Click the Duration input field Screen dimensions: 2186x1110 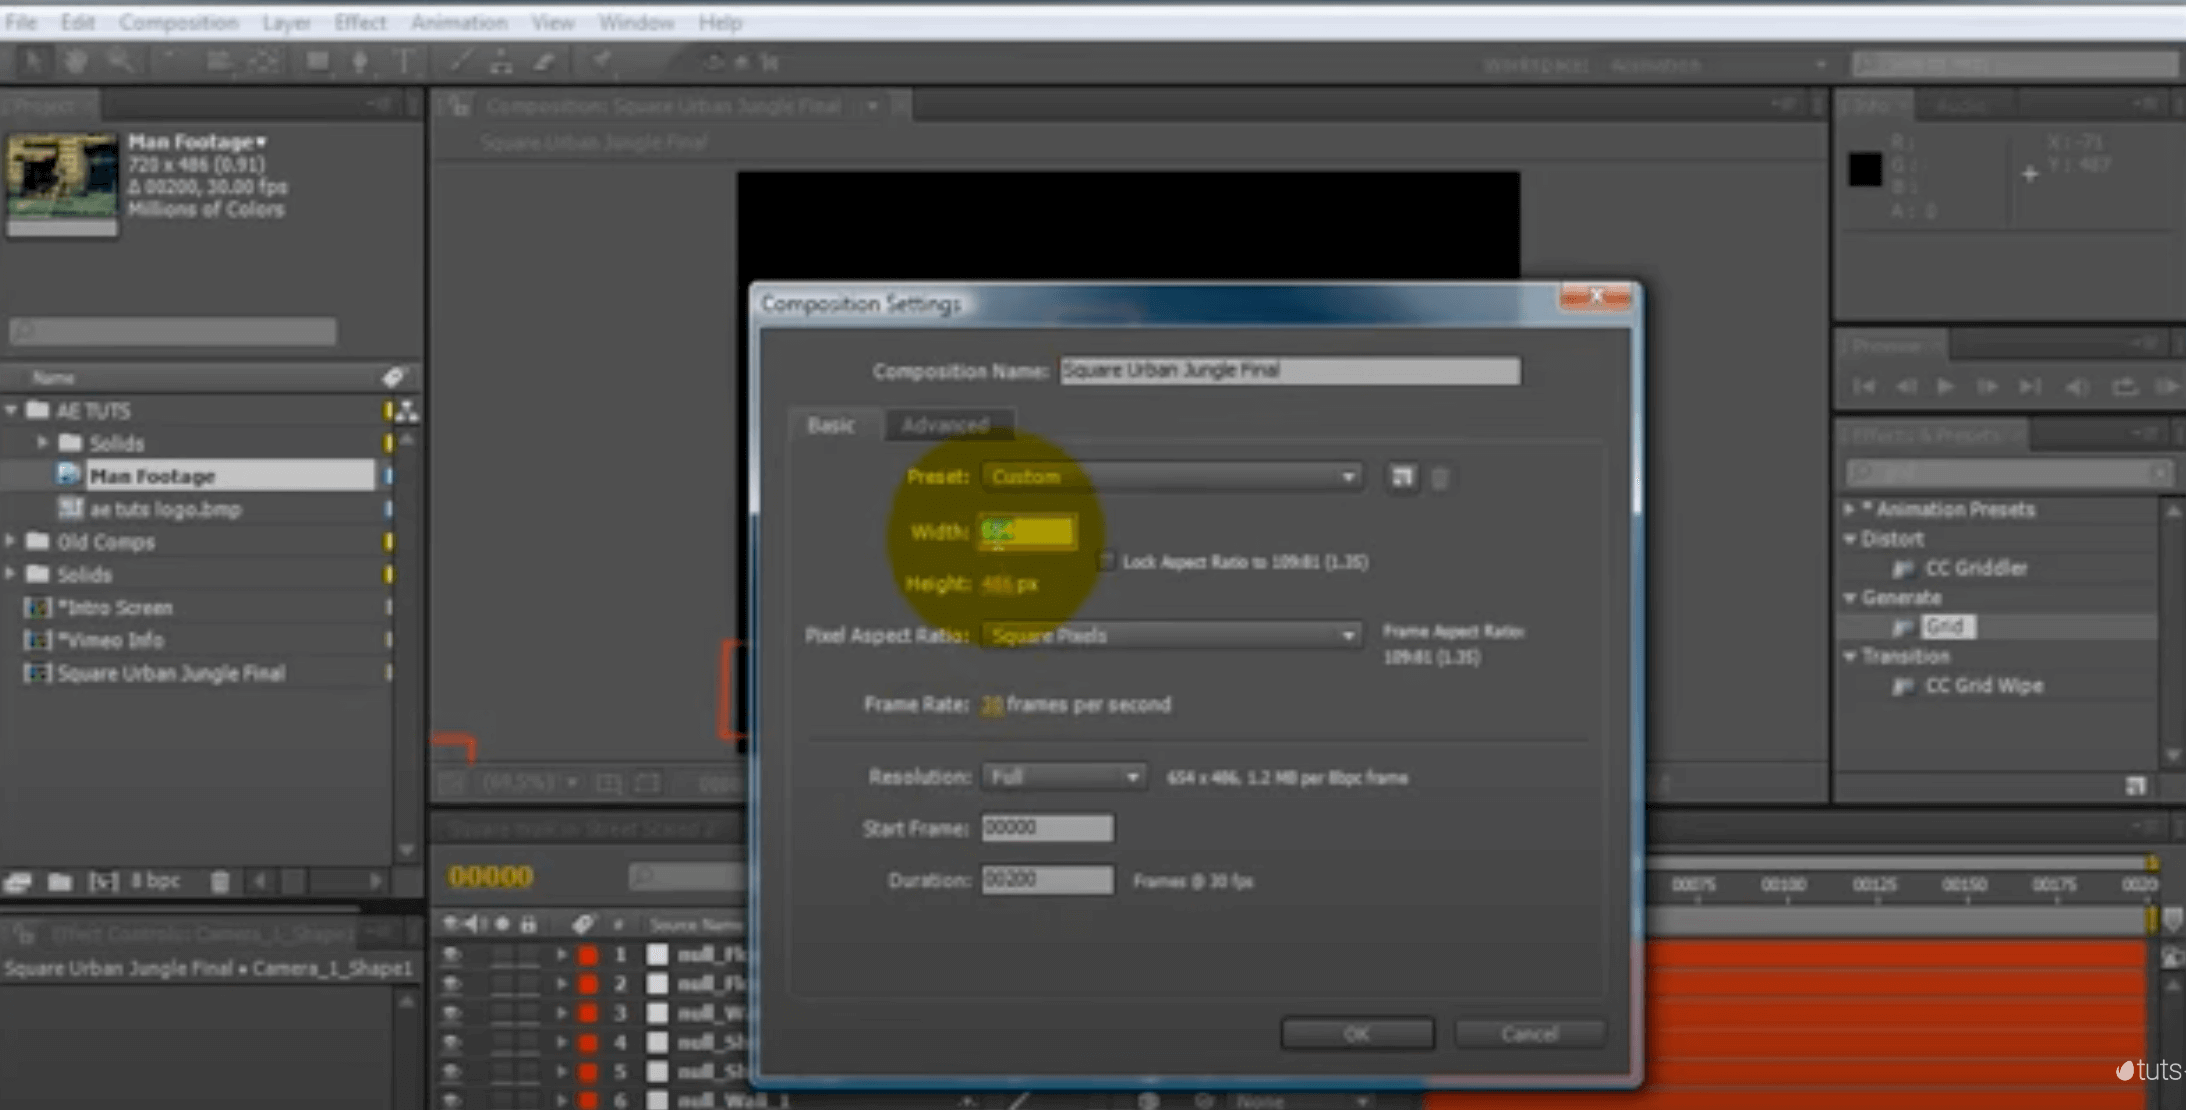(x=1046, y=880)
